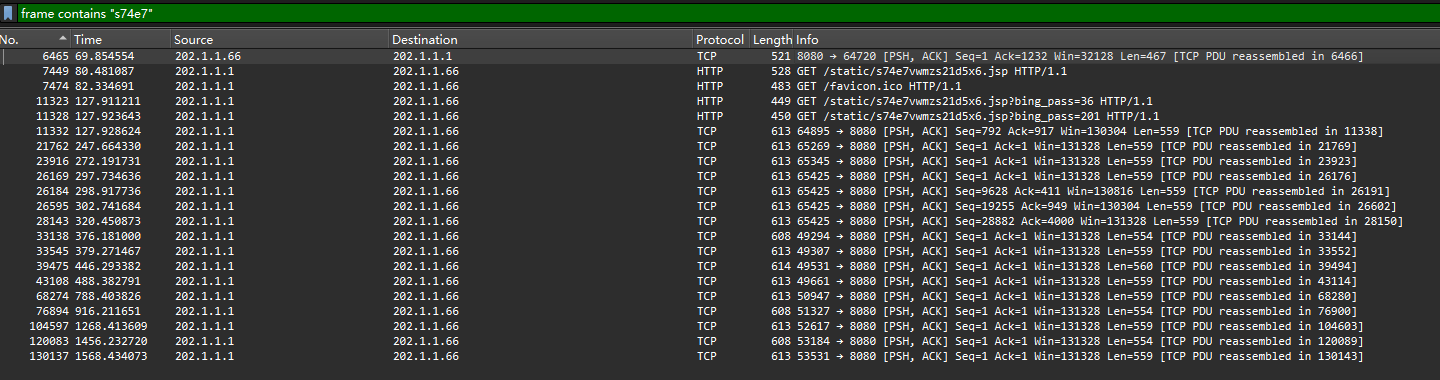Select packet 11323 with bing_pass=36

pyautogui.click(x=720, y=101)
